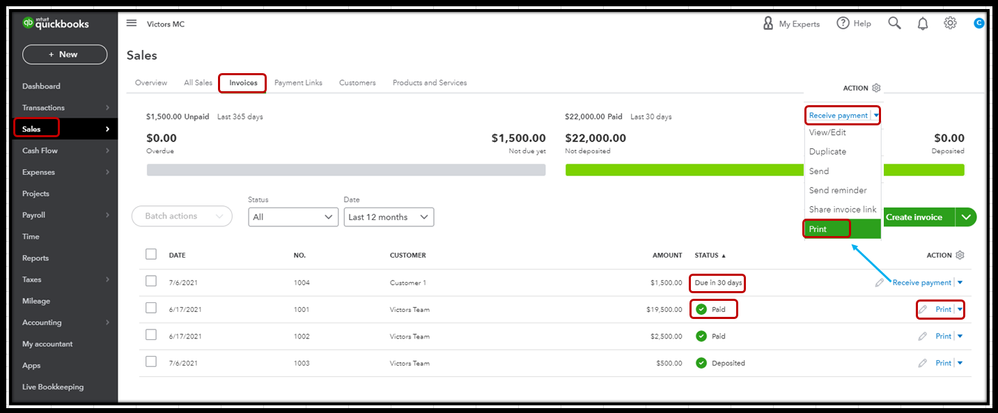Viewport: 998px width, 413px height.
Task: Click the pencil icon for invoice 1003
Action: pyautogui.click(x=922, y=363)
